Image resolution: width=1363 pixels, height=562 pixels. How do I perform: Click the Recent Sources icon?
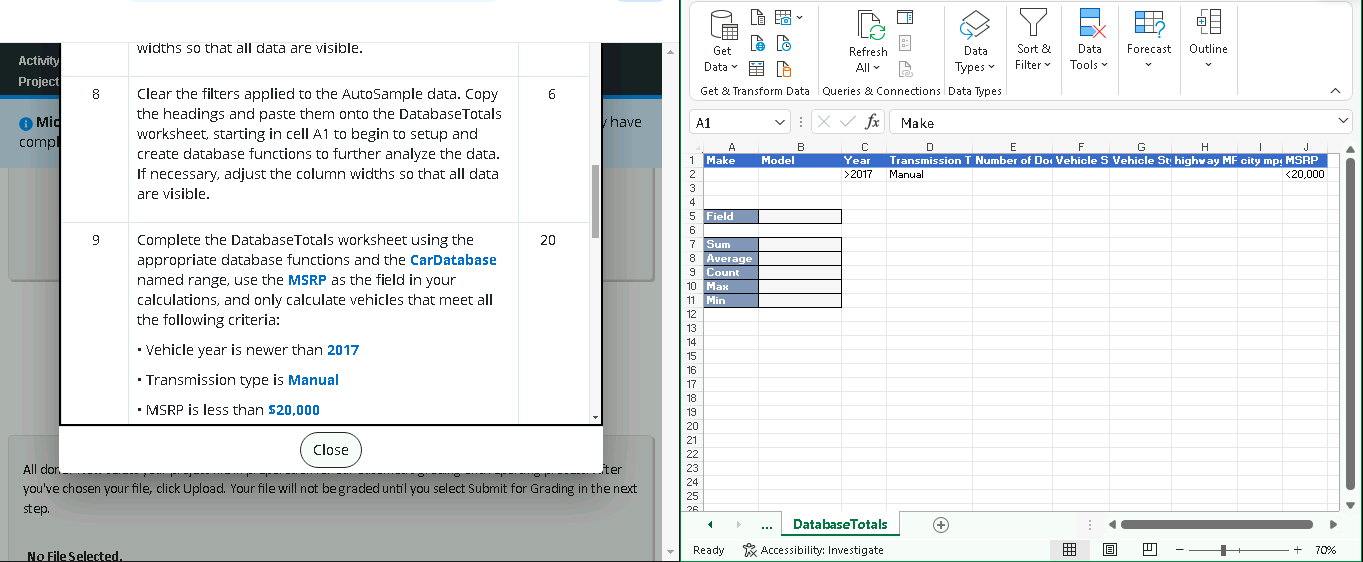tap(784, 44)
